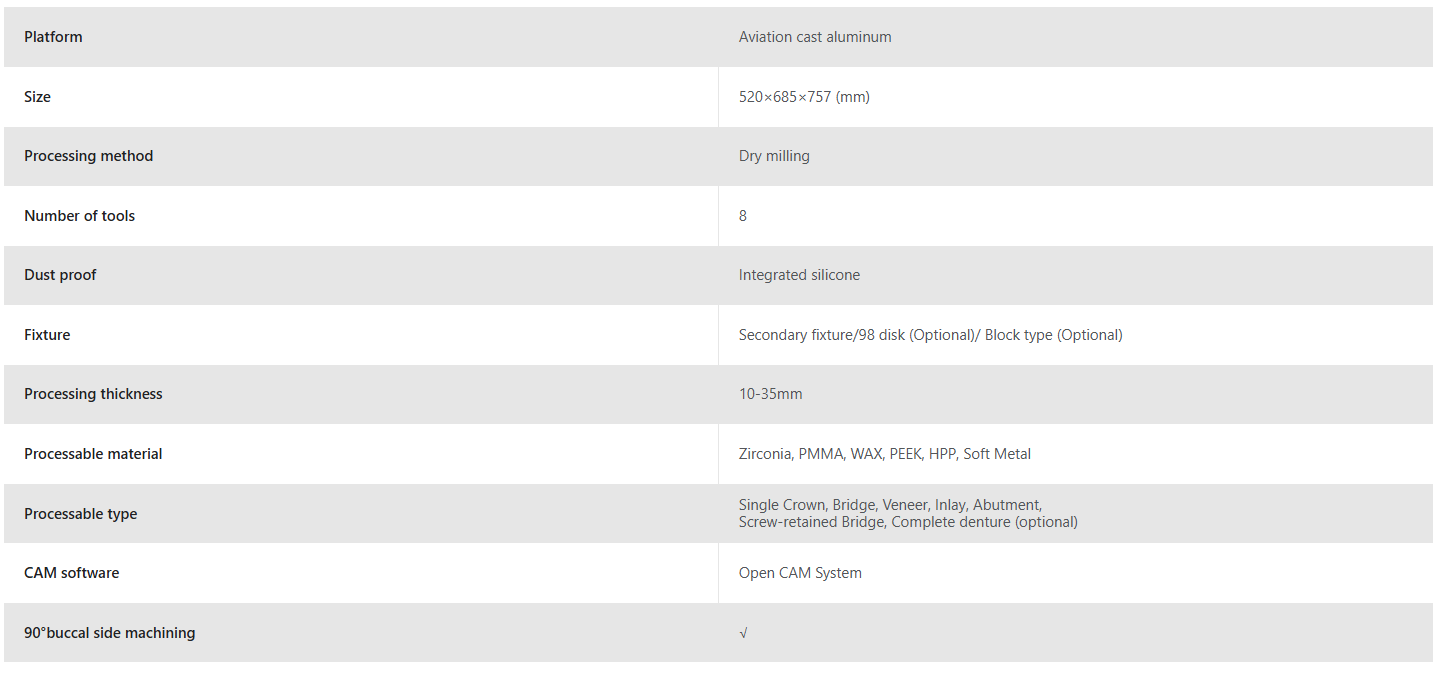Click the "Number of tools" label
Viewport: 1441px width, 674px height.
pos(79,216)
